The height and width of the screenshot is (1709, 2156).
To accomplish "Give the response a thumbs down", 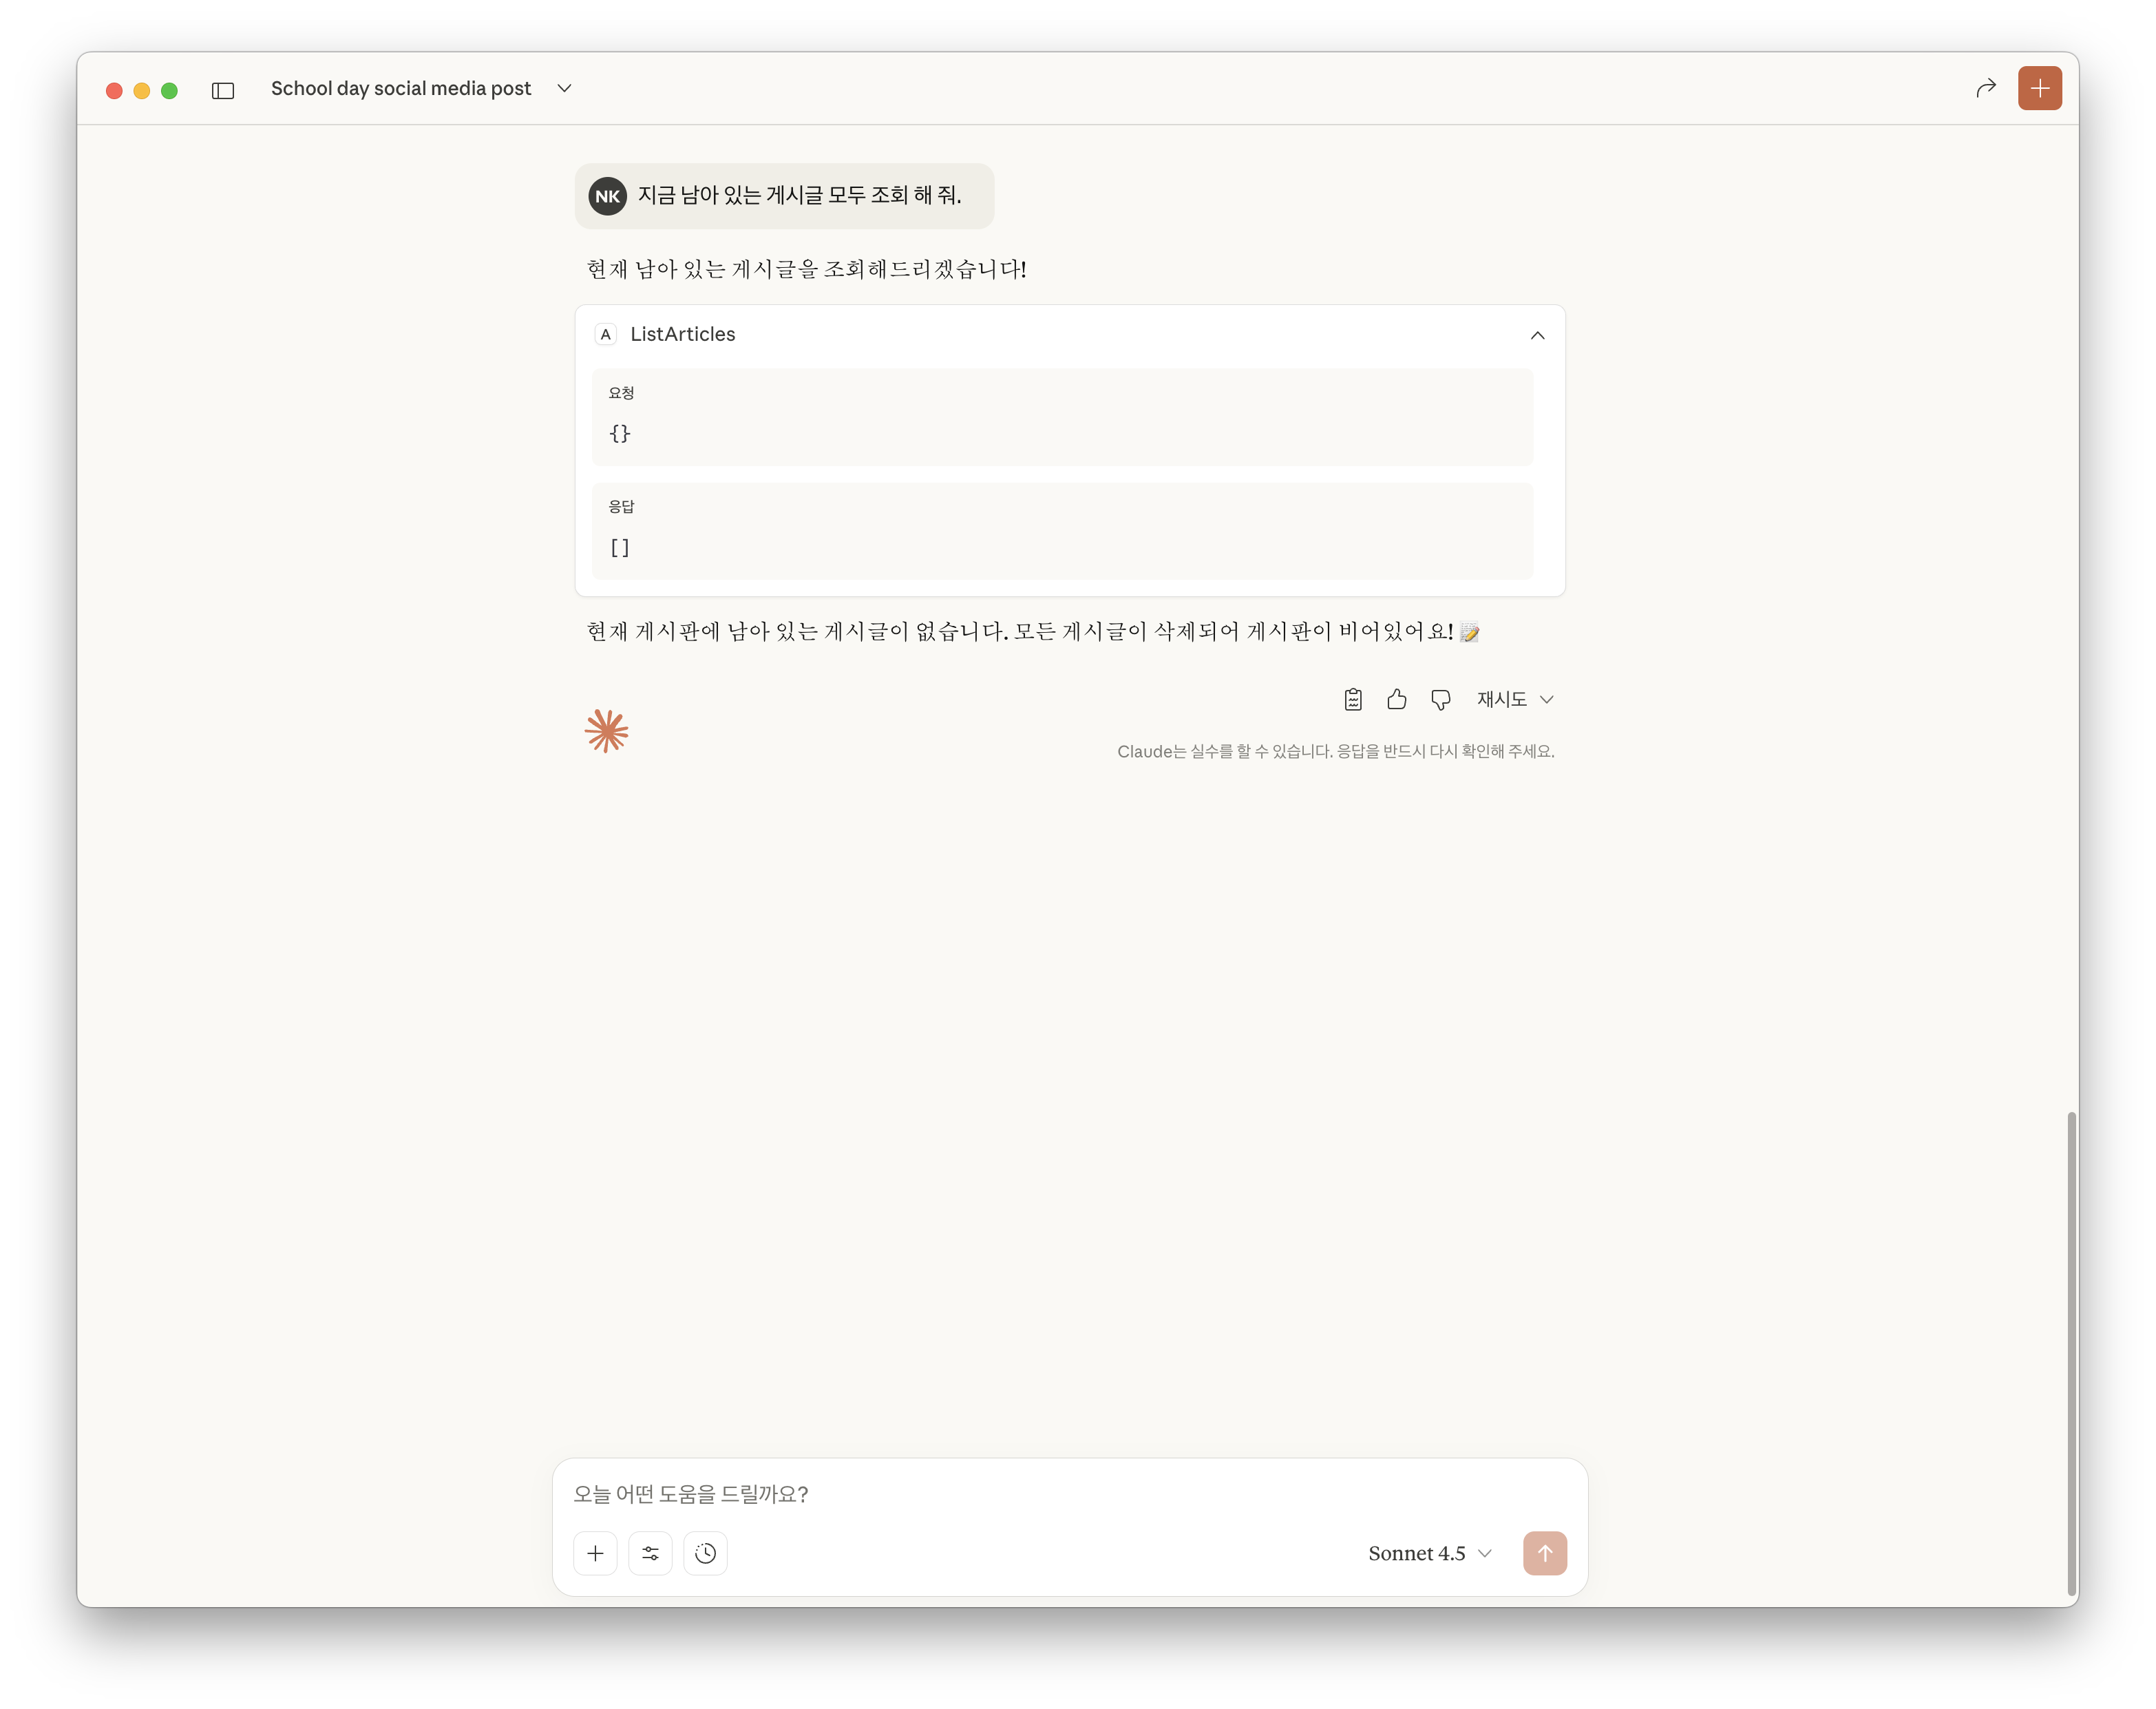I will pos(1440,699).
